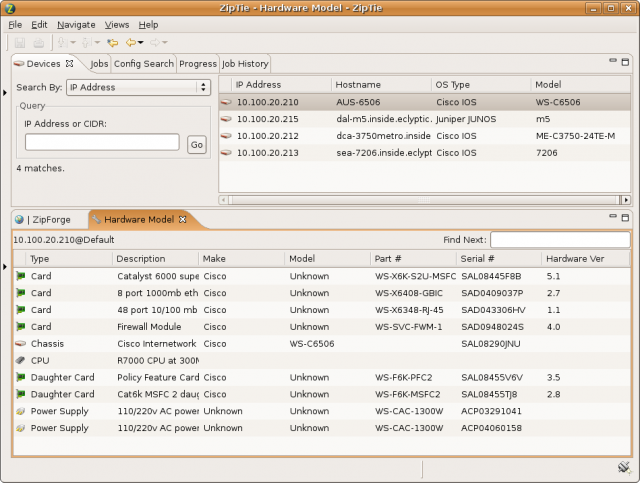640x483 pixels.
Task: Open the File menu
Action: pyautogui.click(x=15, y=25)
